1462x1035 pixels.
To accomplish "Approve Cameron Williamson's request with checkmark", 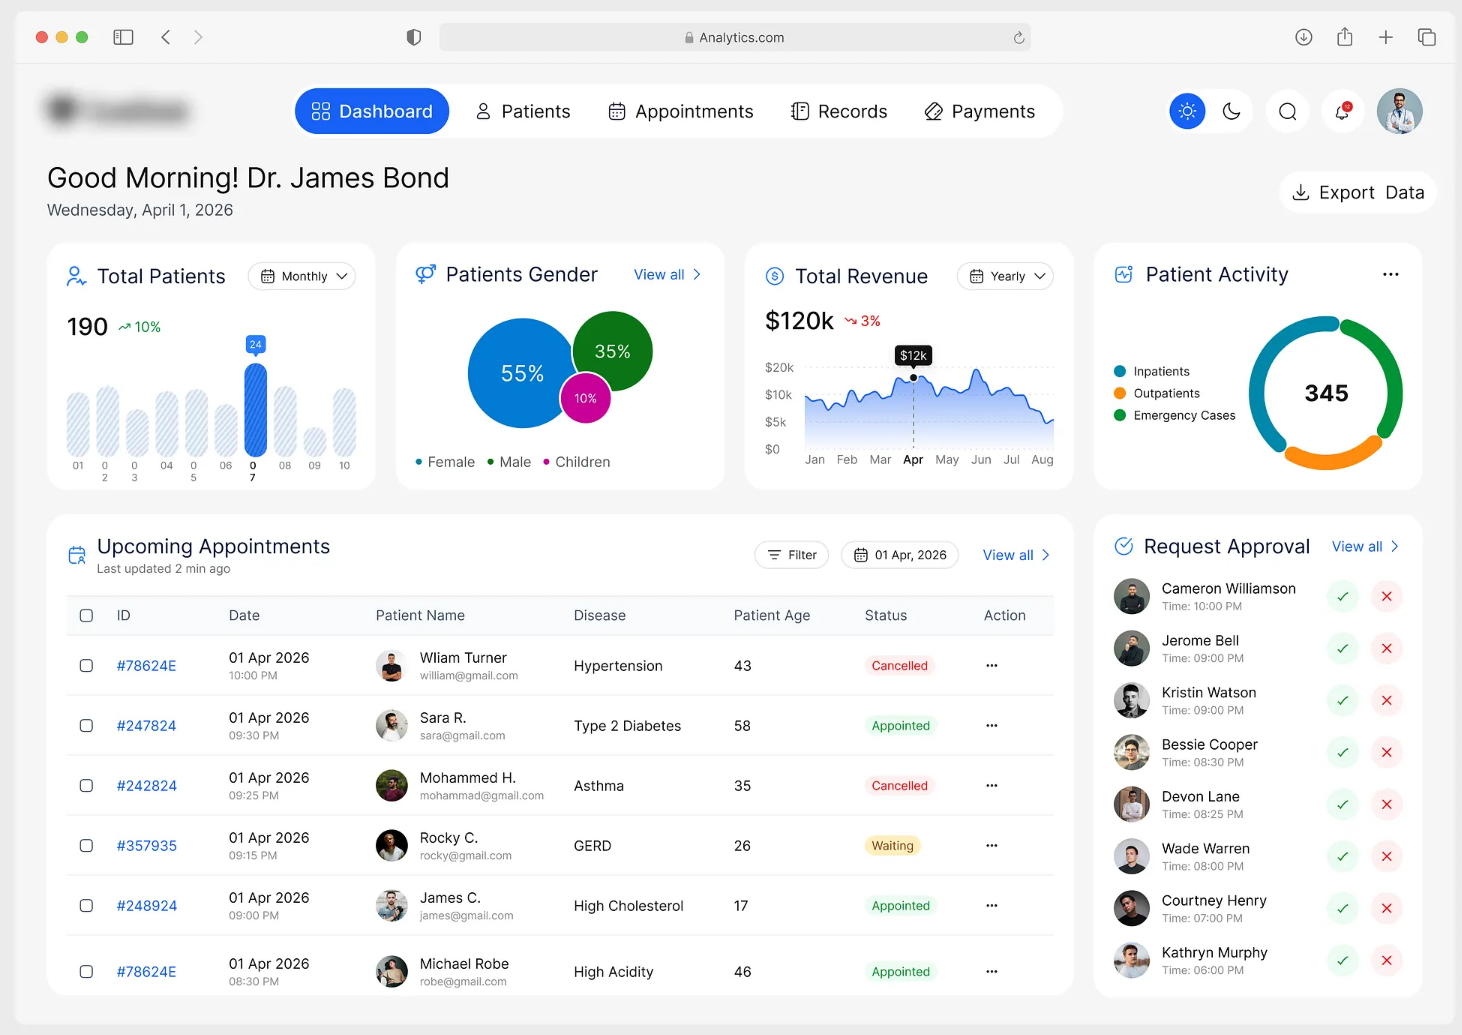I will click(x=1342, y=597).
